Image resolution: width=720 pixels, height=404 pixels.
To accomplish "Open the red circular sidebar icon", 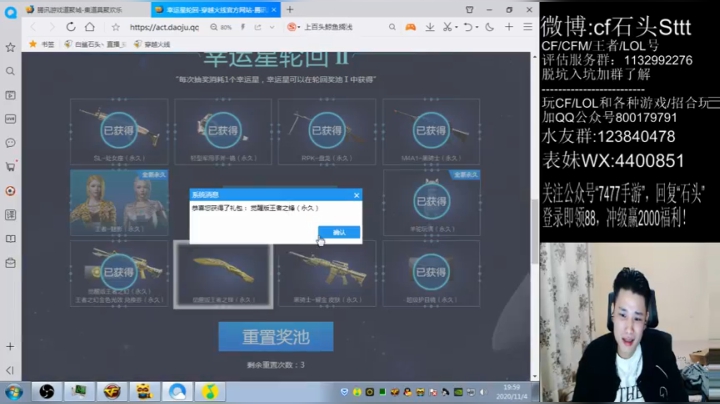I will (x=10, y=191).
